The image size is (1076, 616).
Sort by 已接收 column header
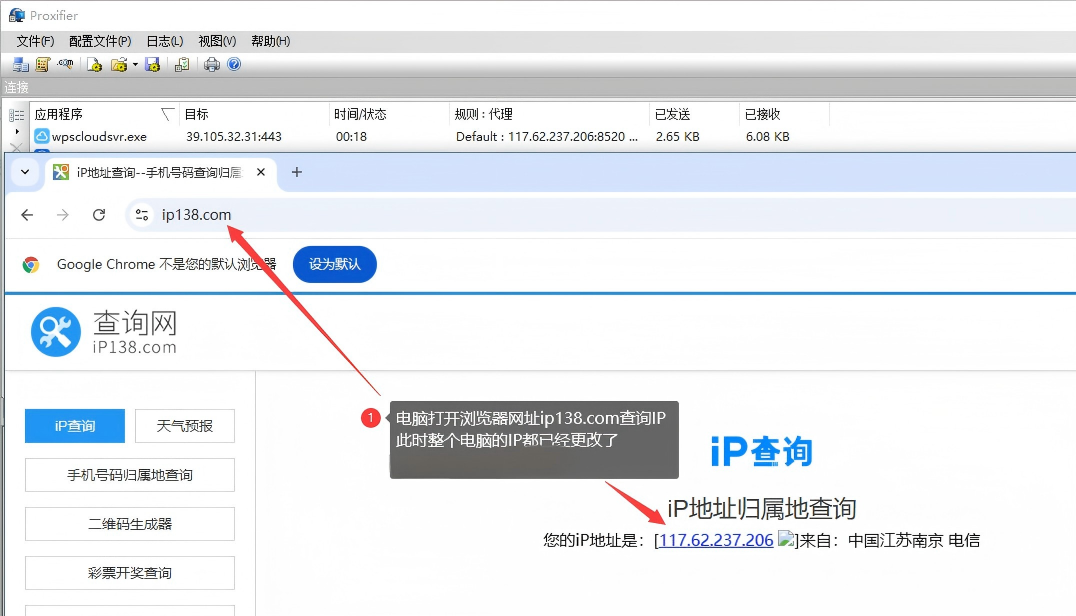[784, 115]
